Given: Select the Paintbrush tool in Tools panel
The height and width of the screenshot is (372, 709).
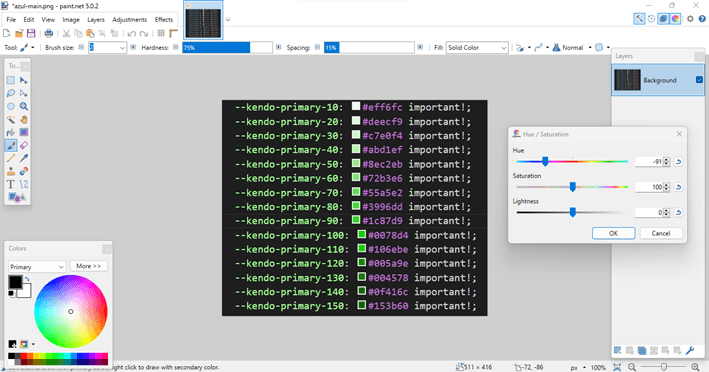Looking at the screenshot, I should click(11, 146).
